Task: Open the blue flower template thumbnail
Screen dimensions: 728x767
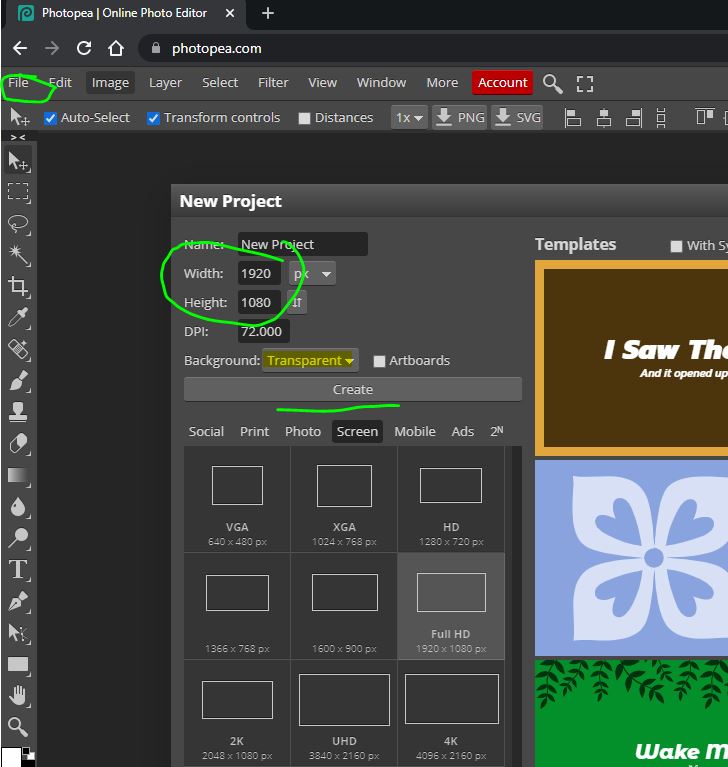Action: coord(631,558)
